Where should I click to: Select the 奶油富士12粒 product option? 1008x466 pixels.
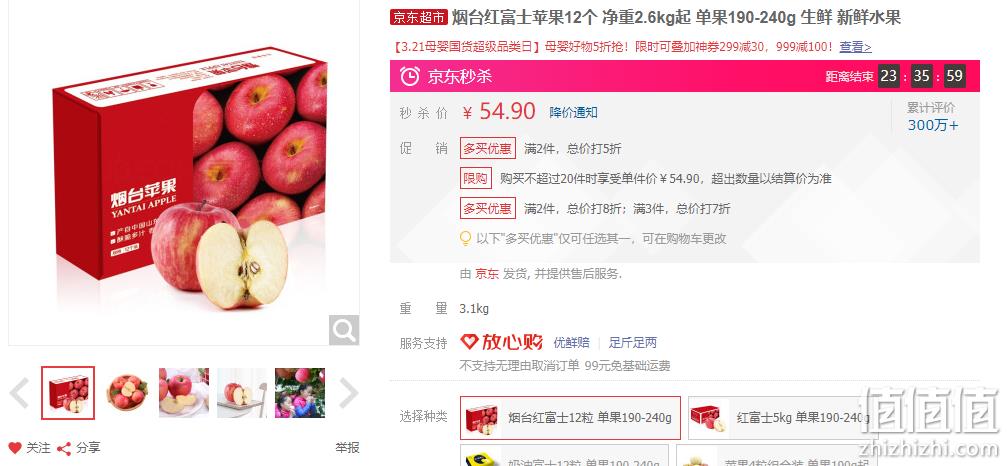point(564,456)
